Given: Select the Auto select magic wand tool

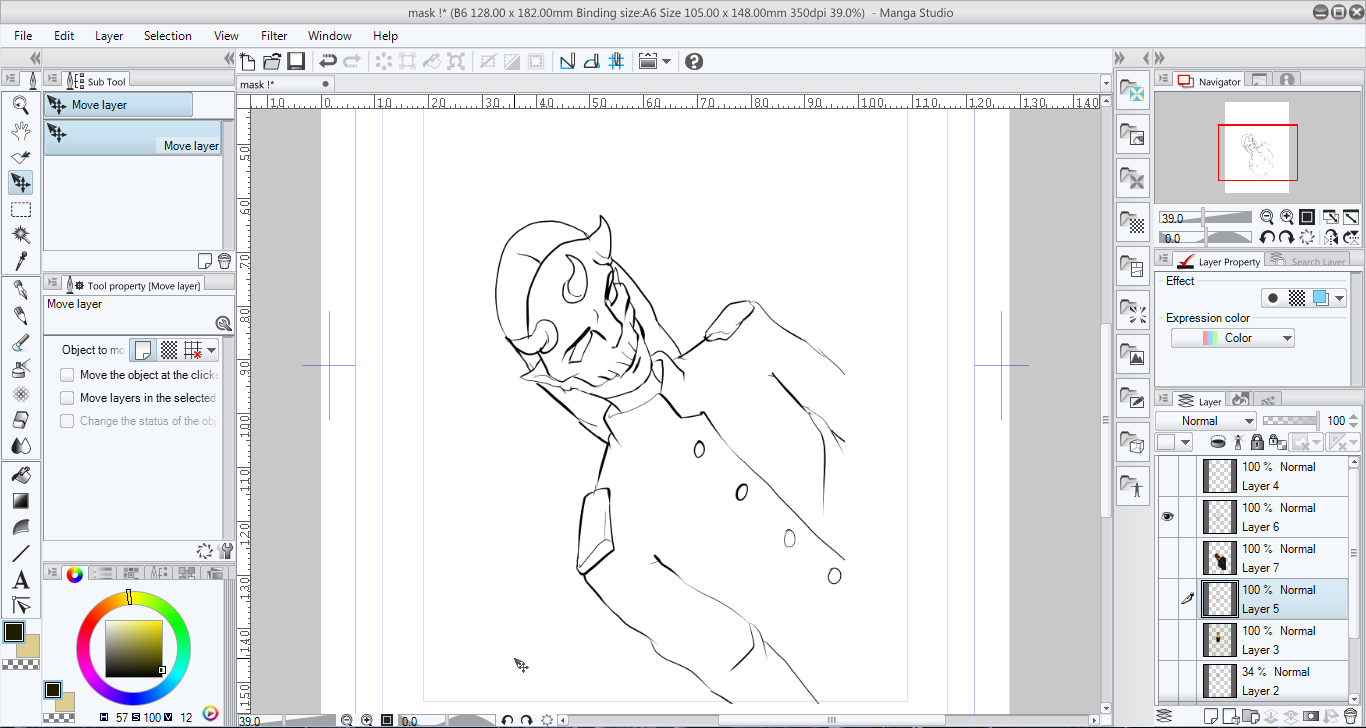Looking at the screenshot, I should (x=20, y=235).
